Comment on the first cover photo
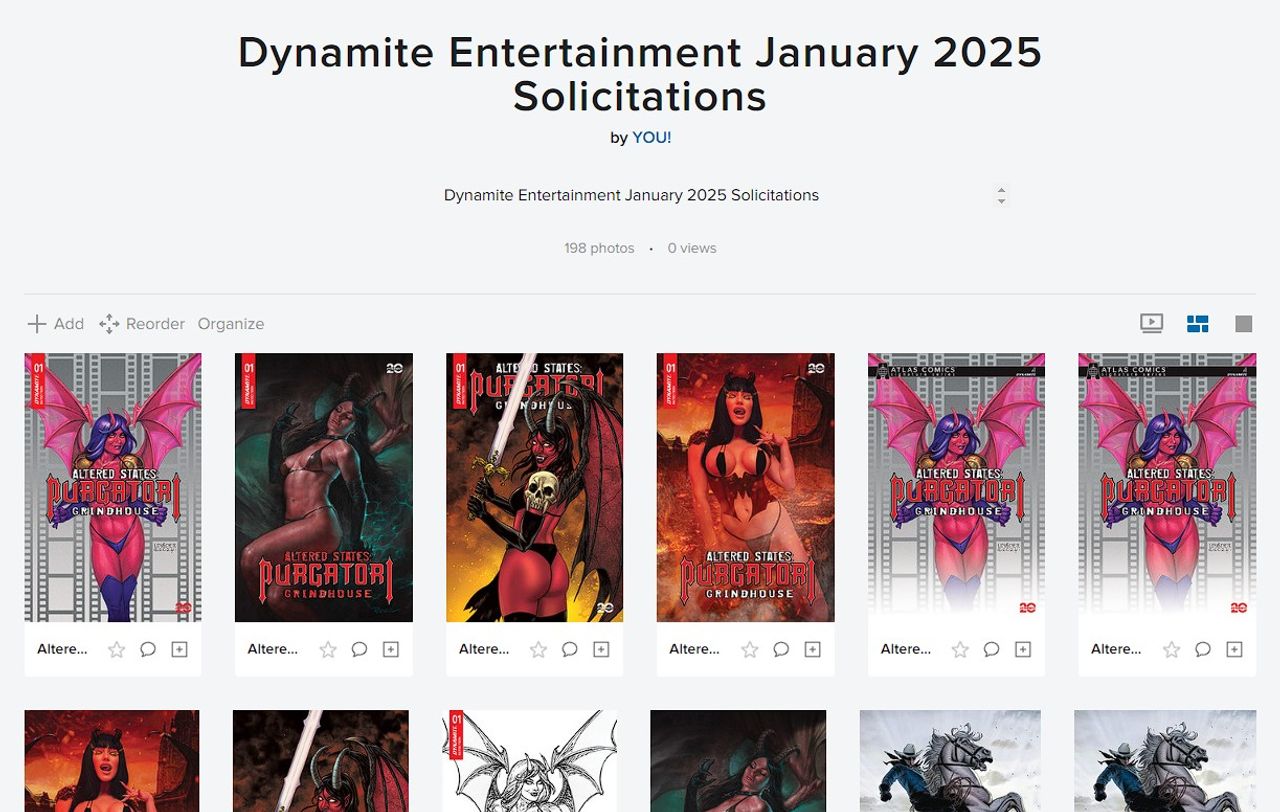This screenshot has width=1280, height=812. point(148,649)
